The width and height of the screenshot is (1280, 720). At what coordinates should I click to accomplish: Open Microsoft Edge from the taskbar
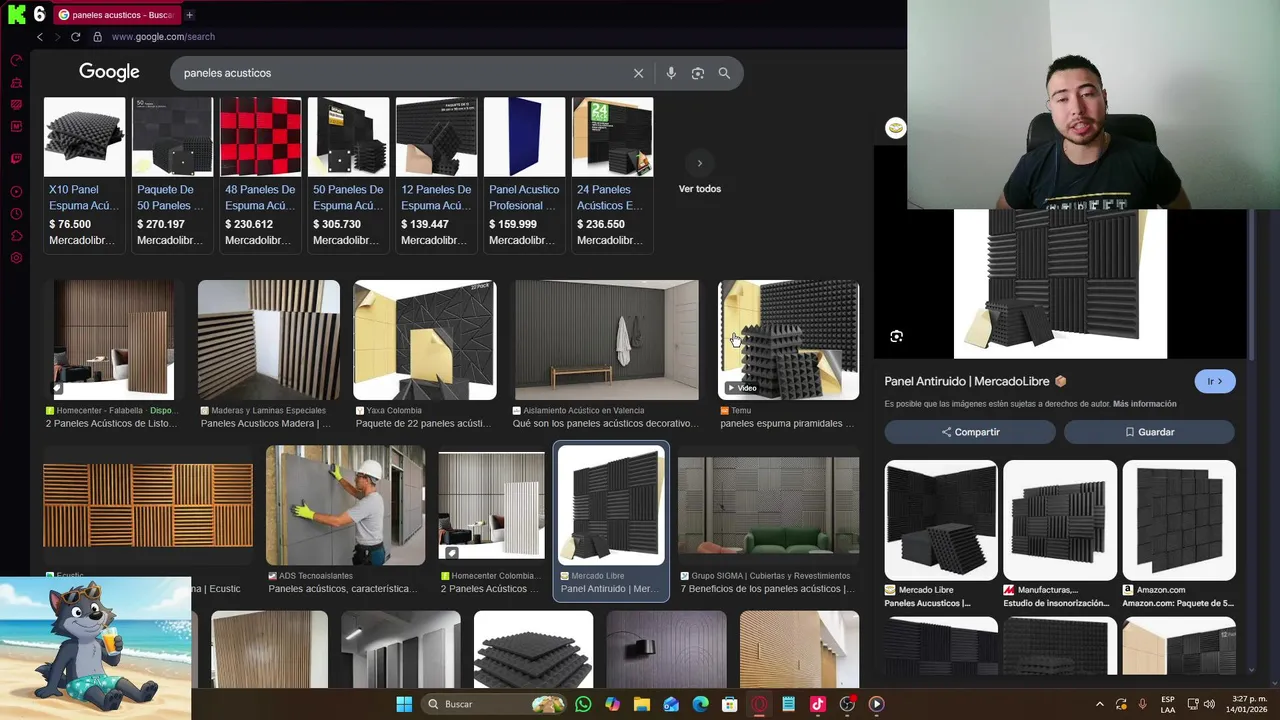point(700,704)
